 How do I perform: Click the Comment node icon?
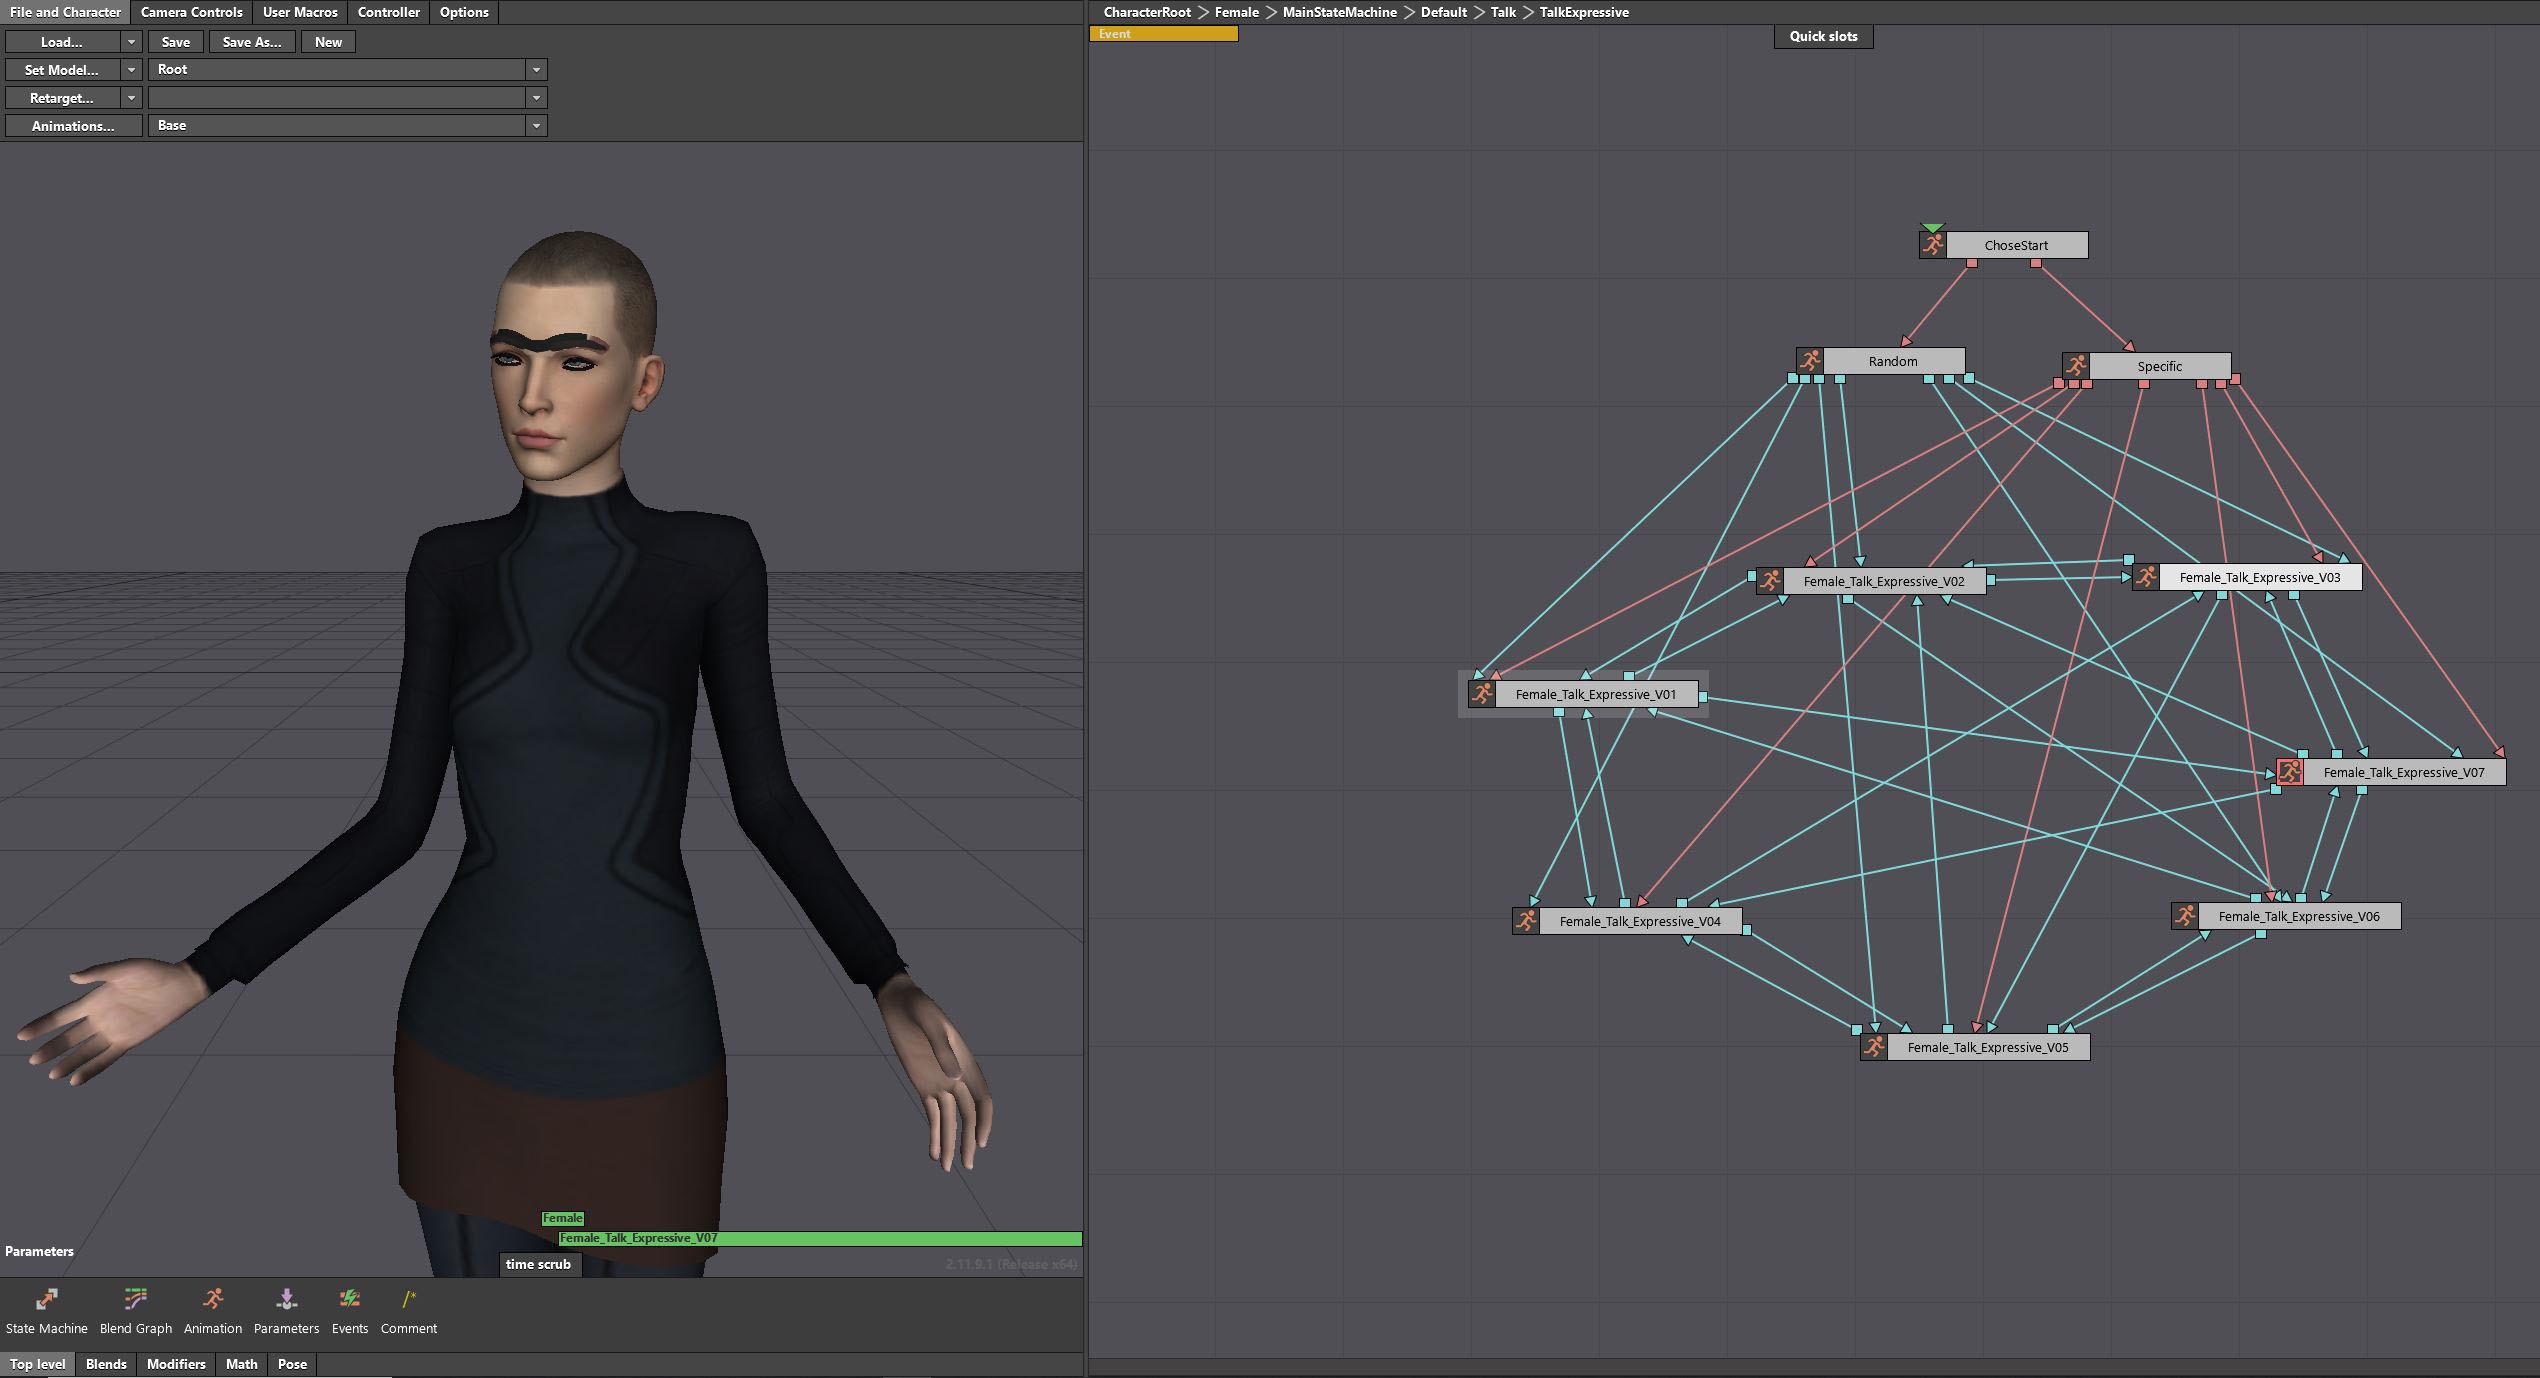[408, 1299]
